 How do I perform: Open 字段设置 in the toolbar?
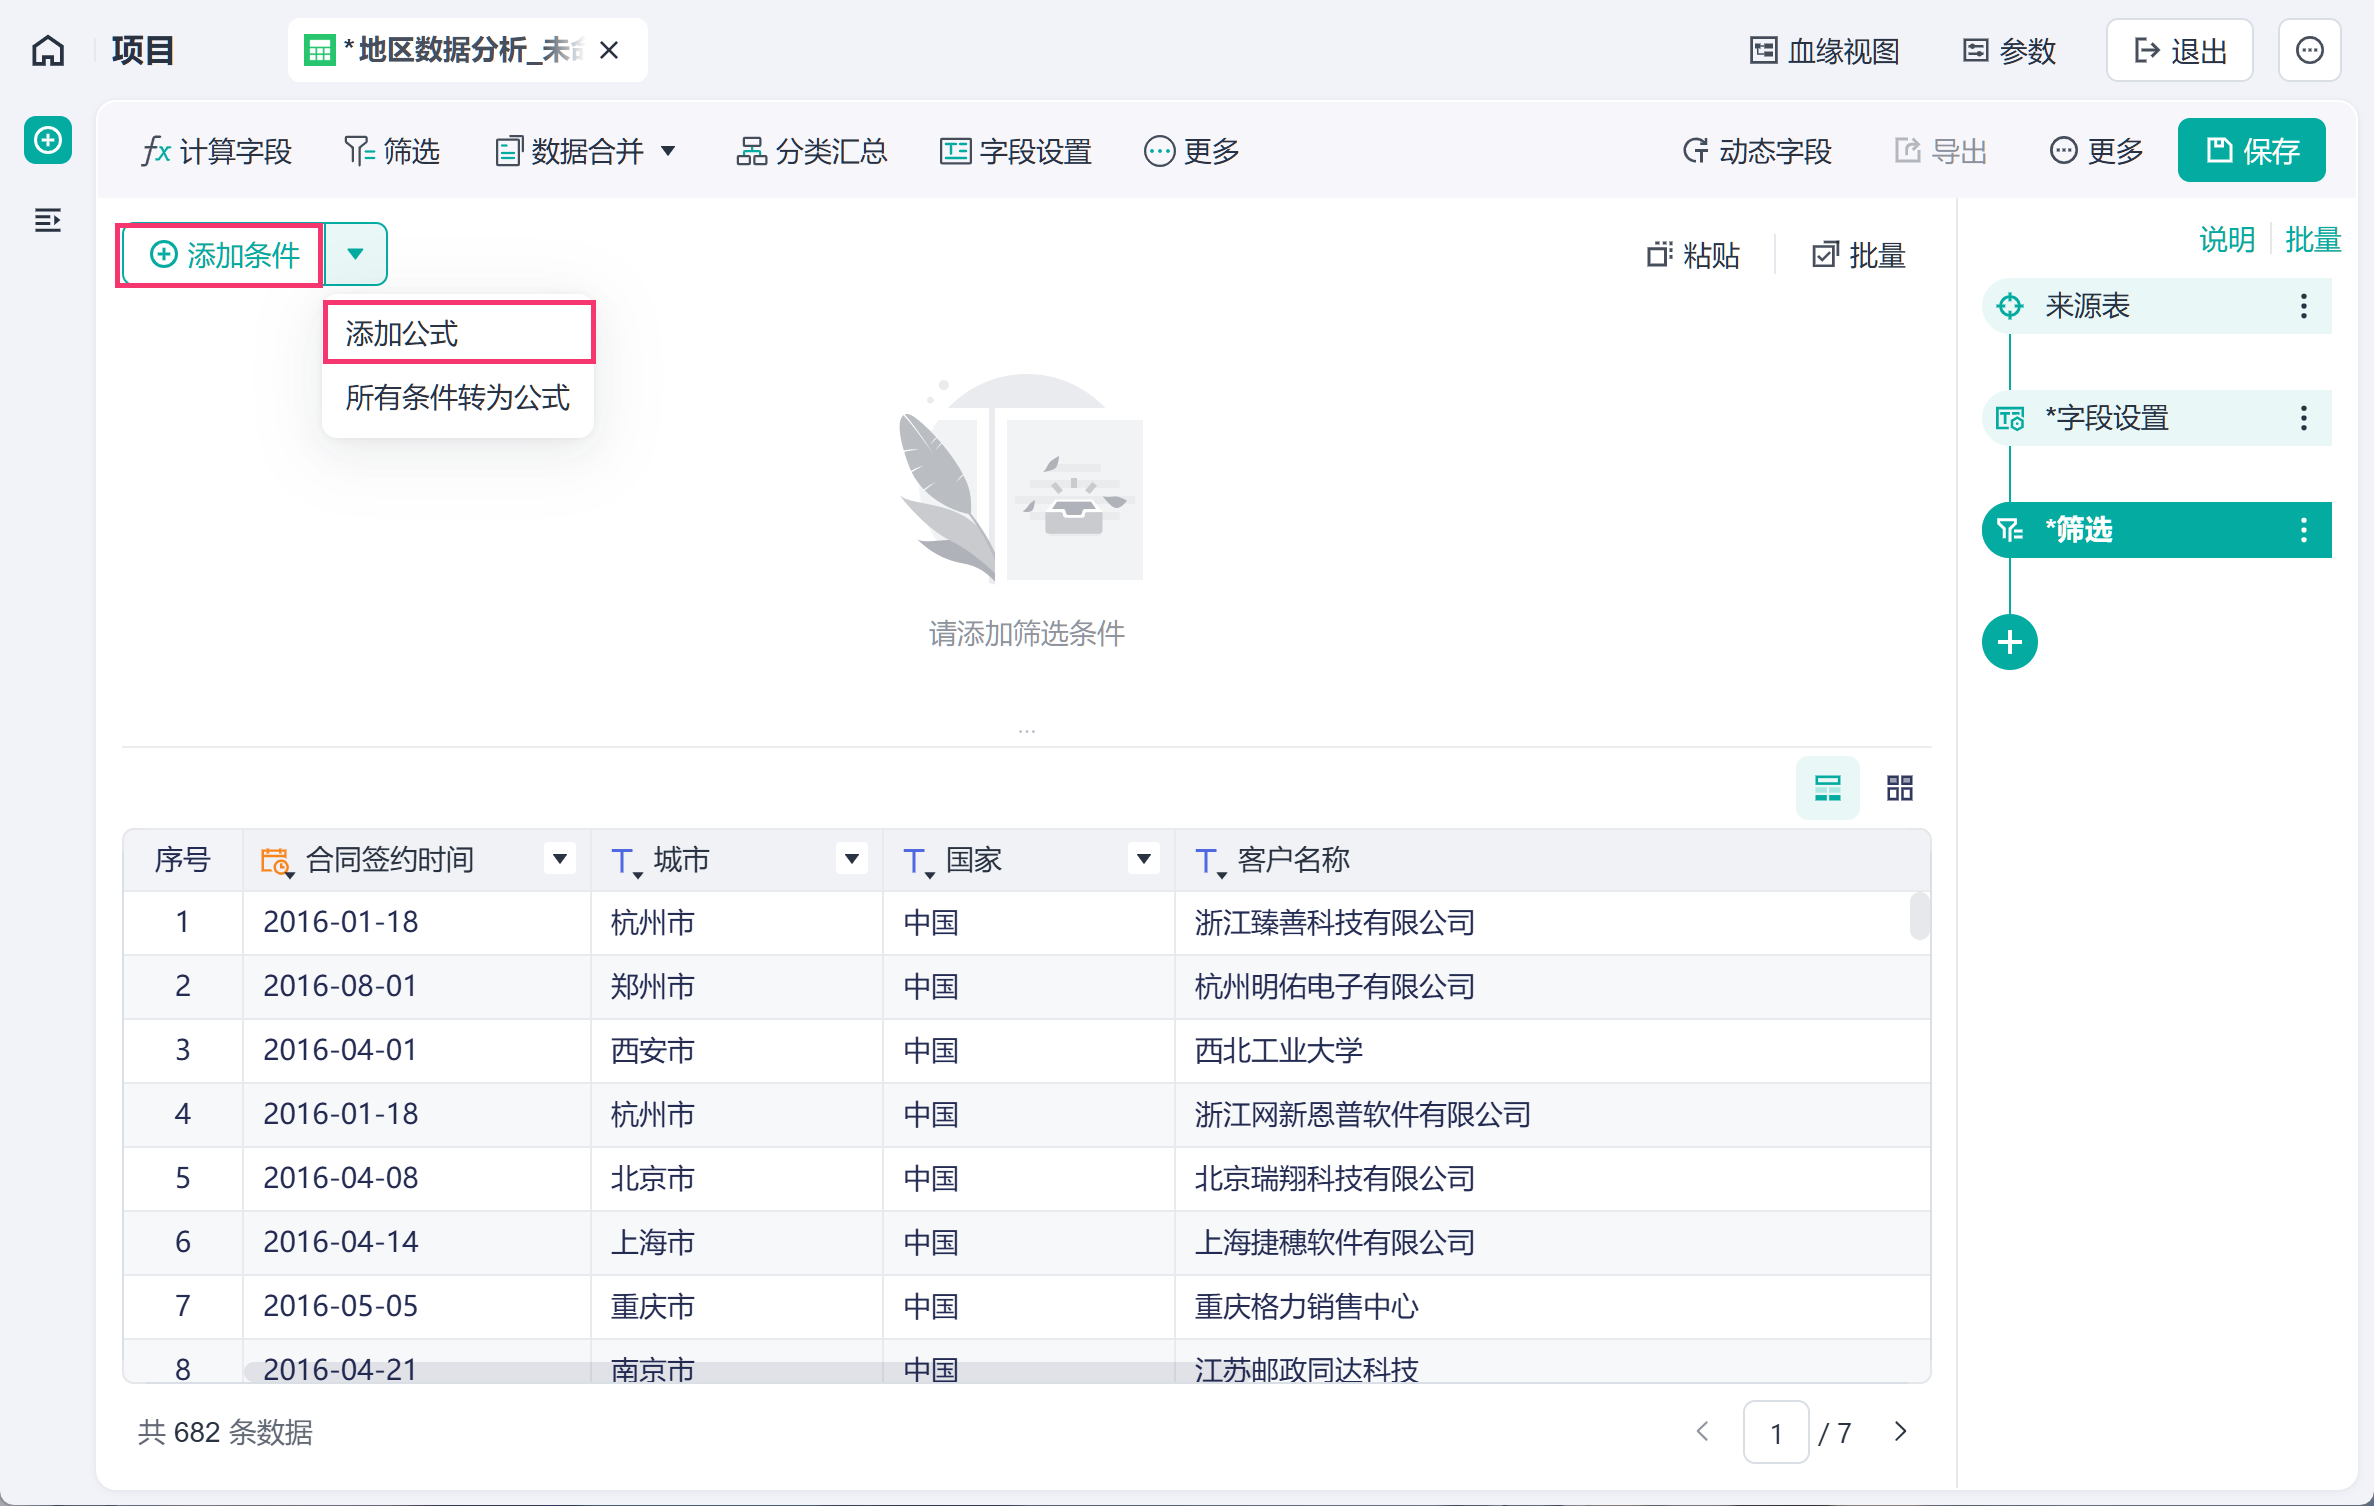pyautogui.click(x=1015, y=151)
